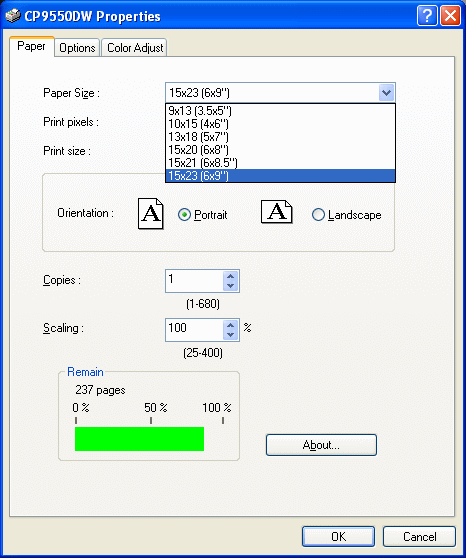Click the Scaling input field

coord(195,330)
